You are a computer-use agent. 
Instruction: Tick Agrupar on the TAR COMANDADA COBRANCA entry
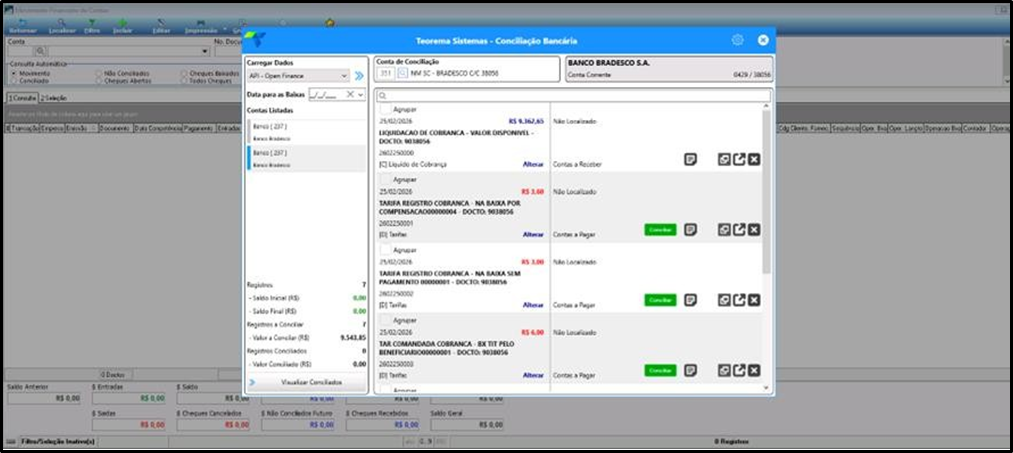[385, 320]
